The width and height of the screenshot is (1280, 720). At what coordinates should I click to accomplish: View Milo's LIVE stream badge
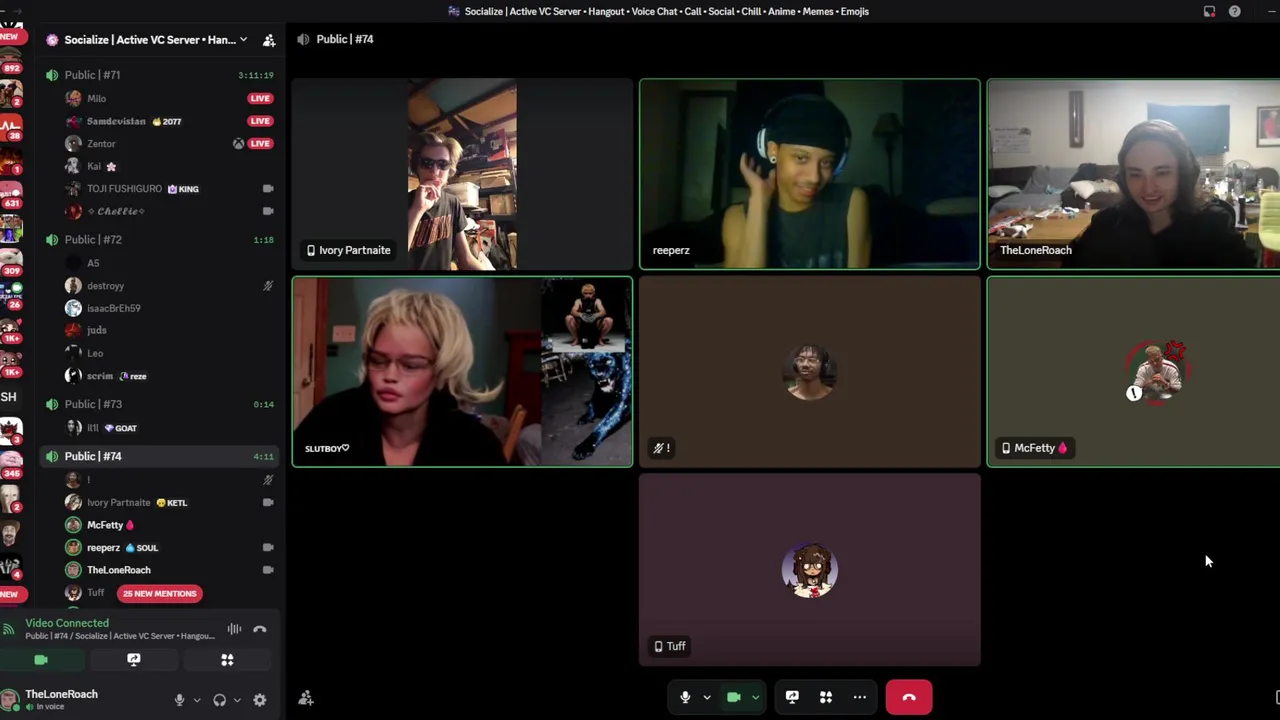coord(260,98)
